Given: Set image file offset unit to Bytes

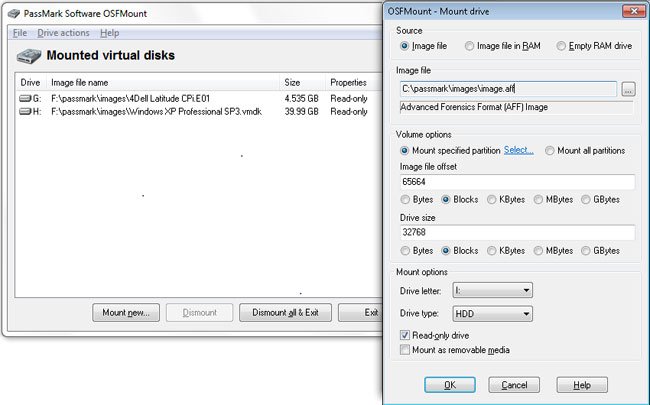Looking at the screenshot, I should pos(405,200).
